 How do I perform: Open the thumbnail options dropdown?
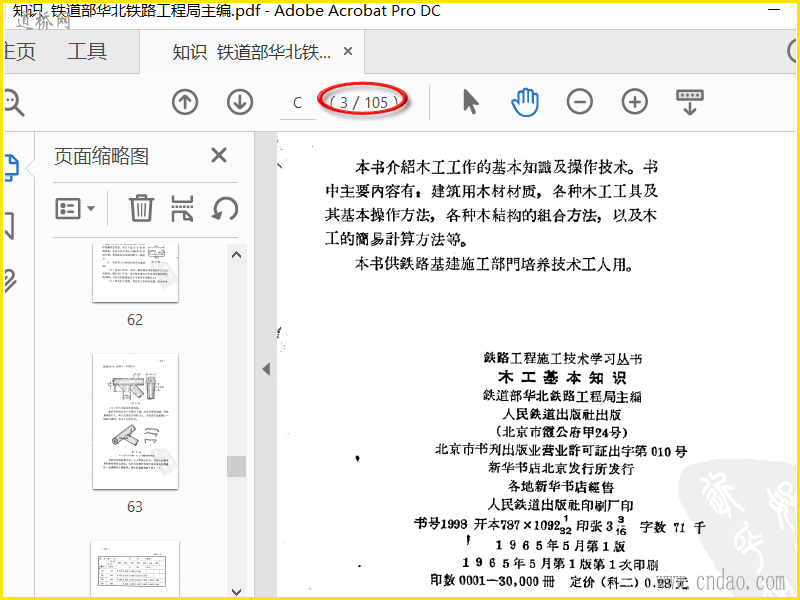(74, 208)
